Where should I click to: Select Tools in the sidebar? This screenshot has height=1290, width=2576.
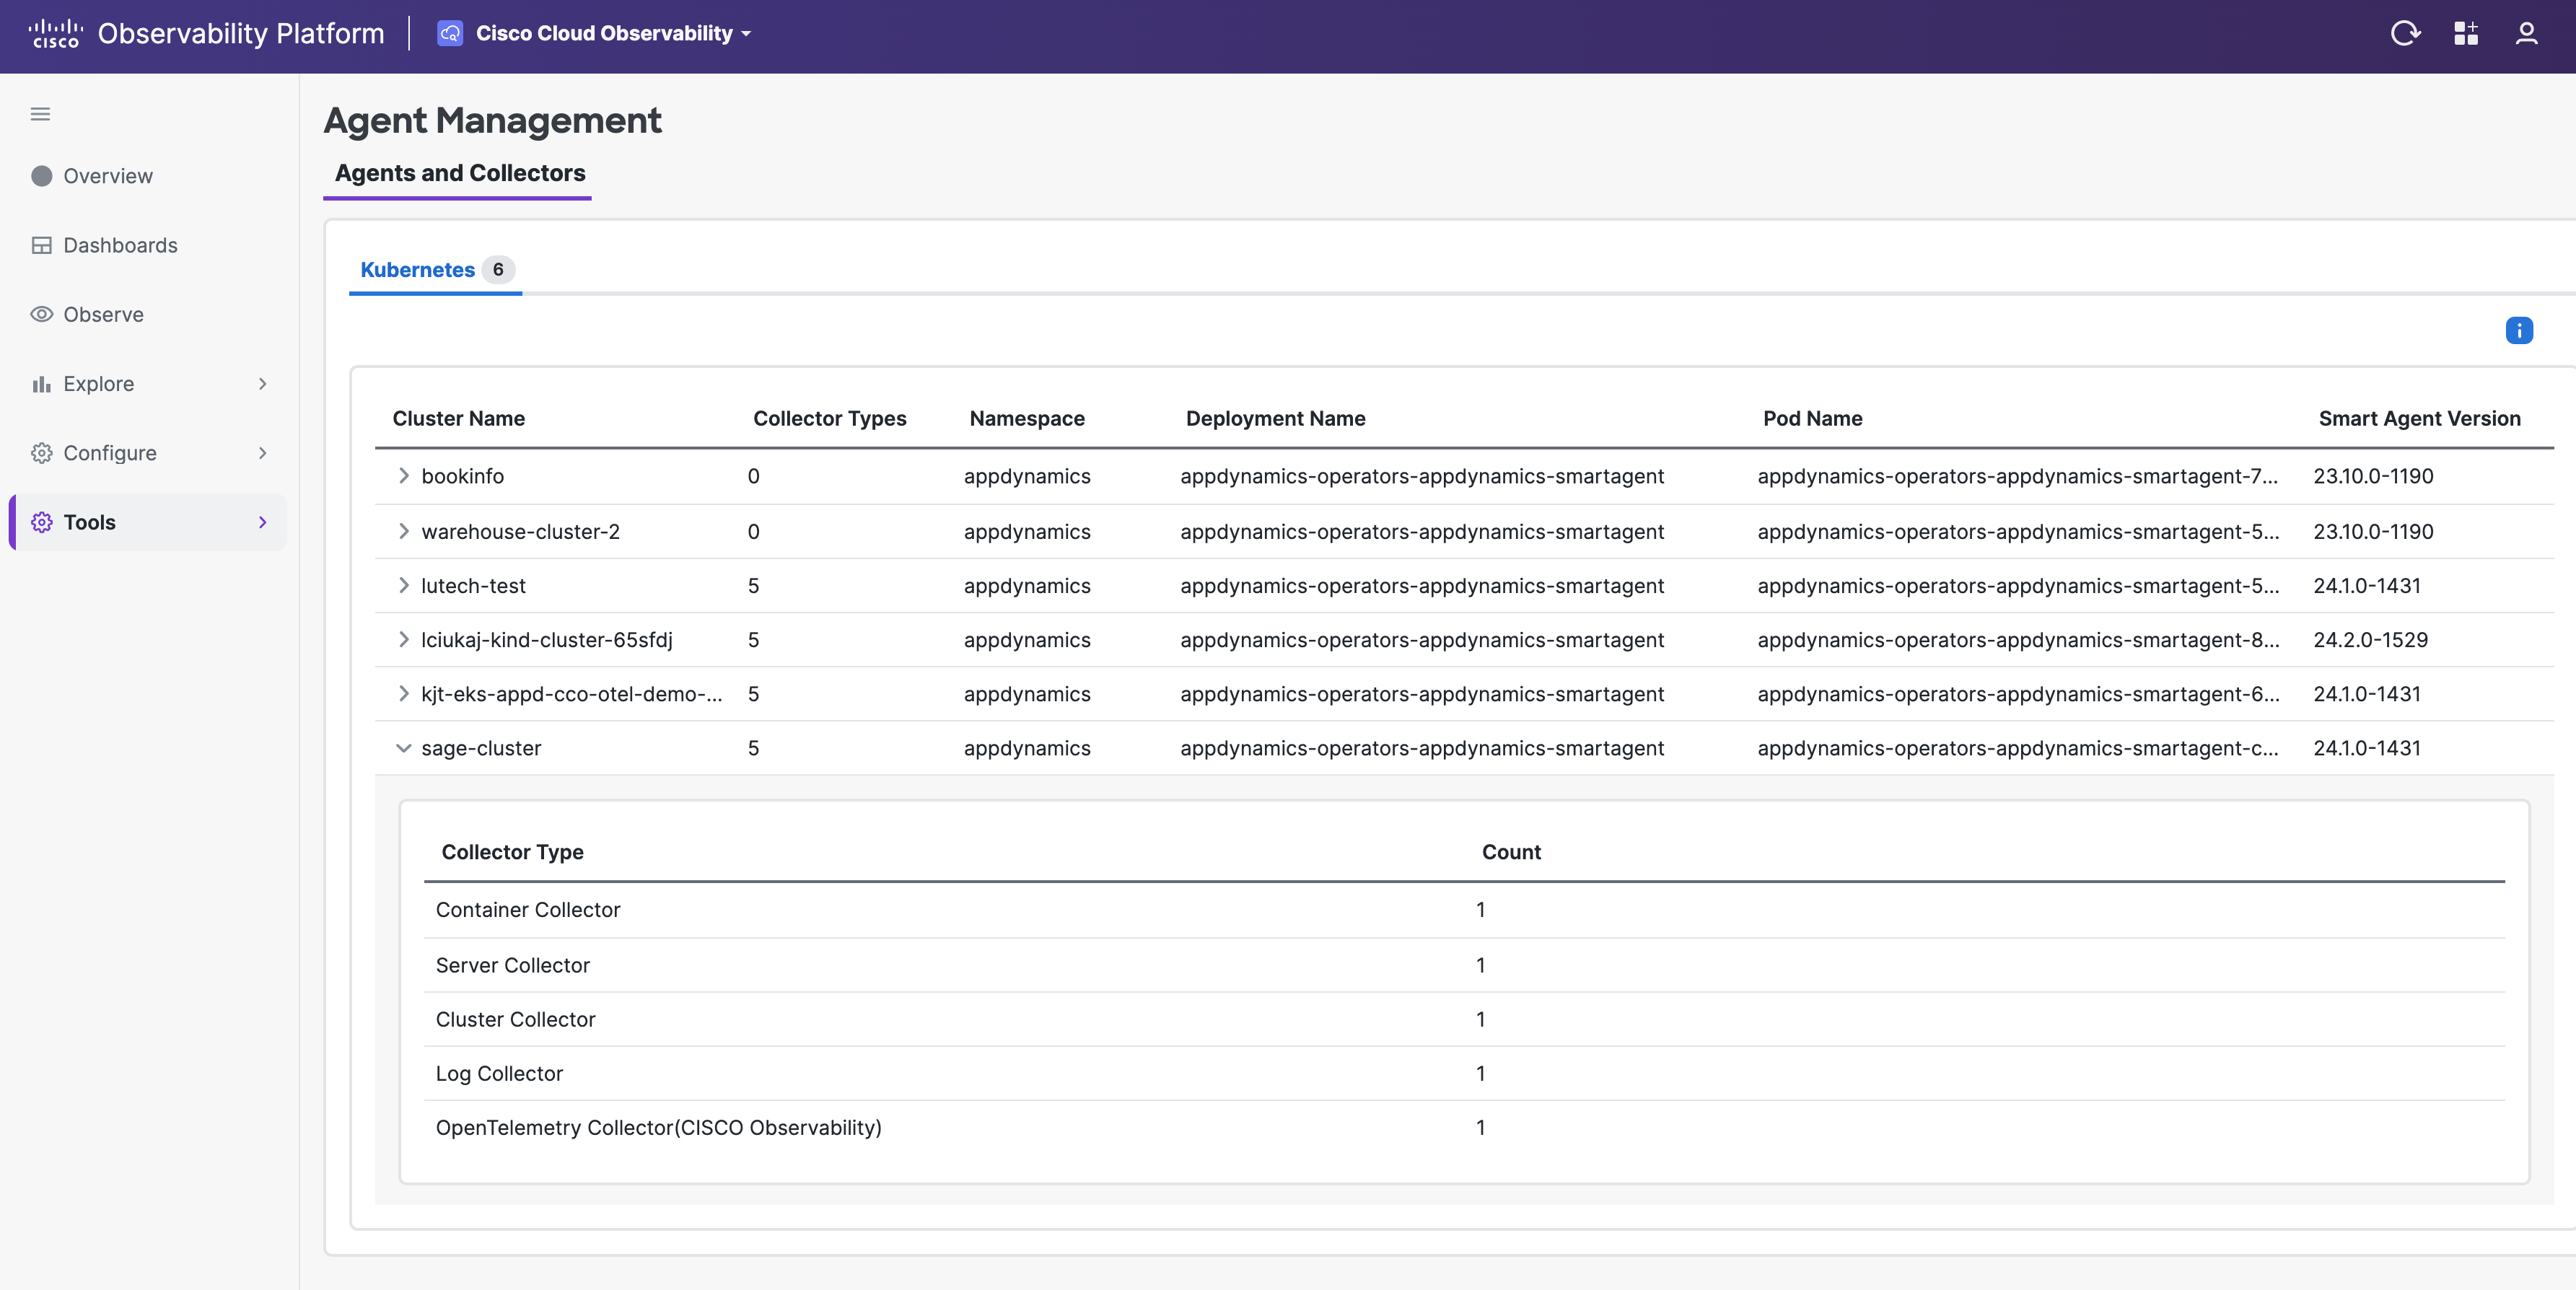tap(147, 522)
